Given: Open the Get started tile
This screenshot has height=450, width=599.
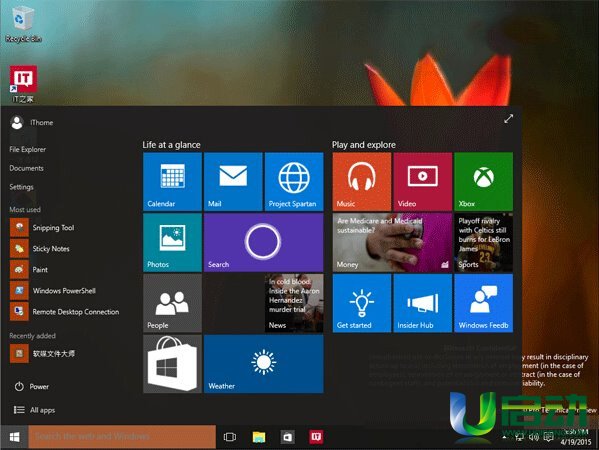Looking at the screenshot, I should (362, 303).
